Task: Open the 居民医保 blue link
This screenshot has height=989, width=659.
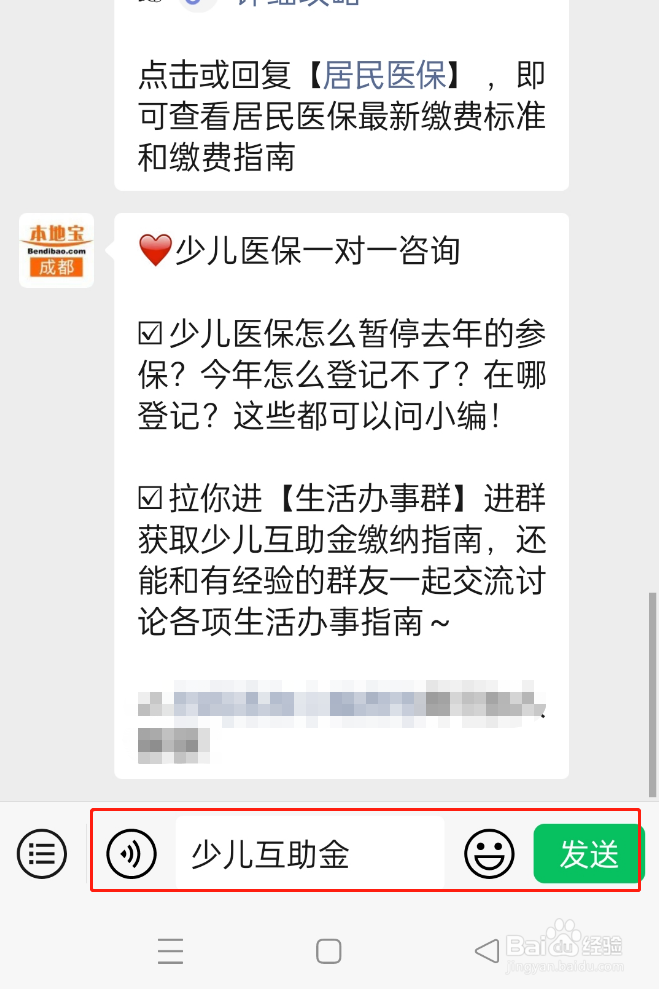Action: pos(385,76)
